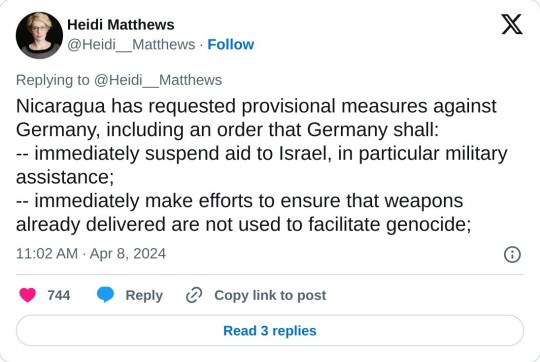Click the 744 likes count
Image resolution: width=540 pixels, height=362 pixels.
[59, 296]
